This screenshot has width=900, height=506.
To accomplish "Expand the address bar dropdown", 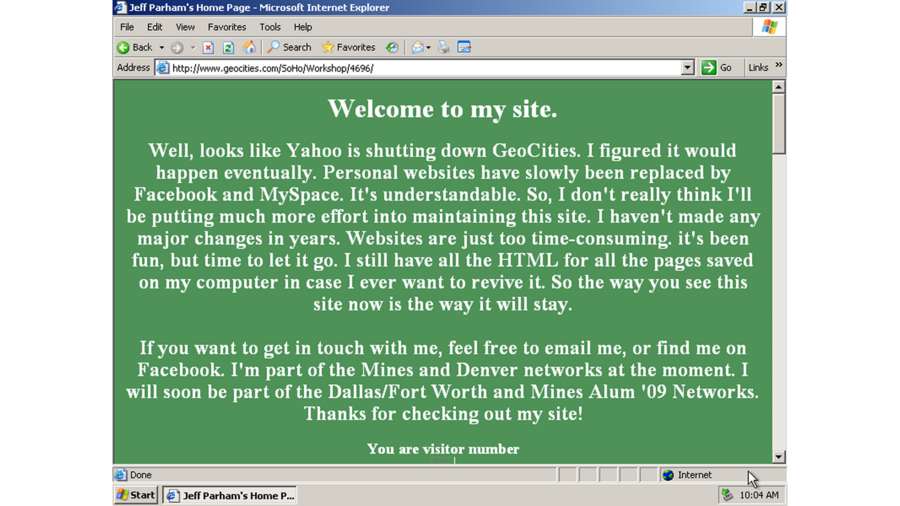I will (688, 68).
